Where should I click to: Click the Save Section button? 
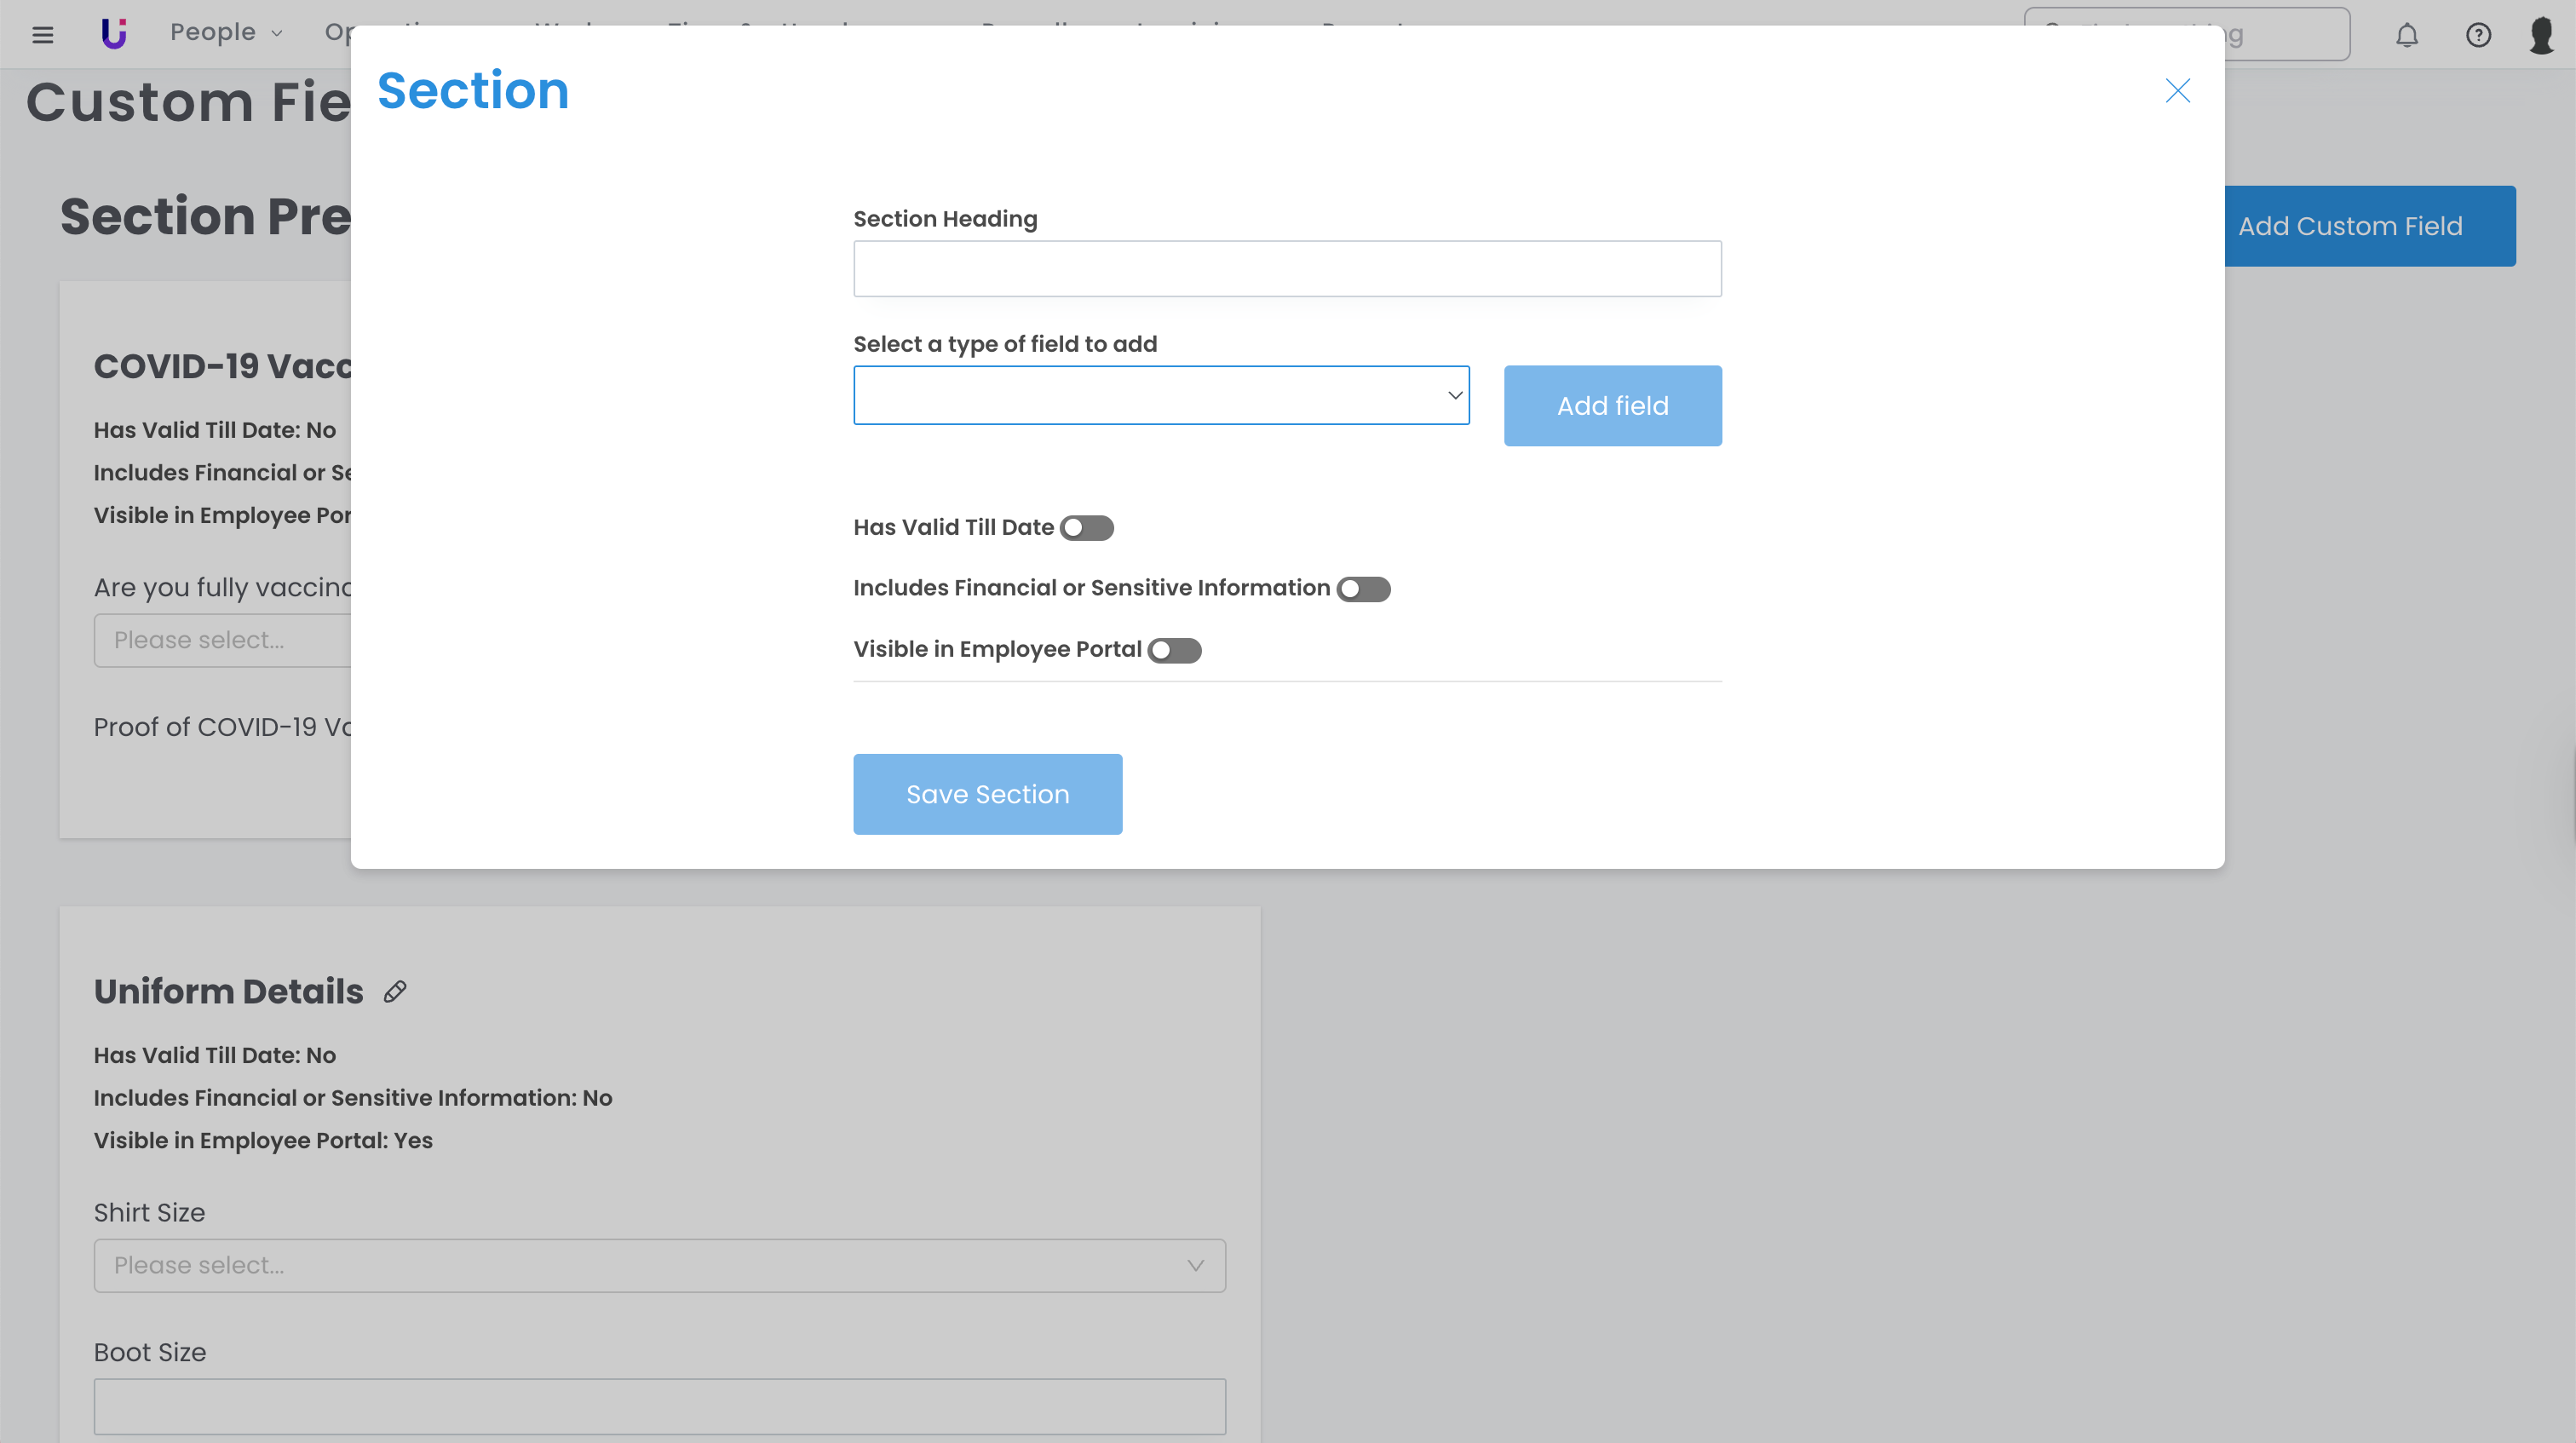click(x=987, y=794)
